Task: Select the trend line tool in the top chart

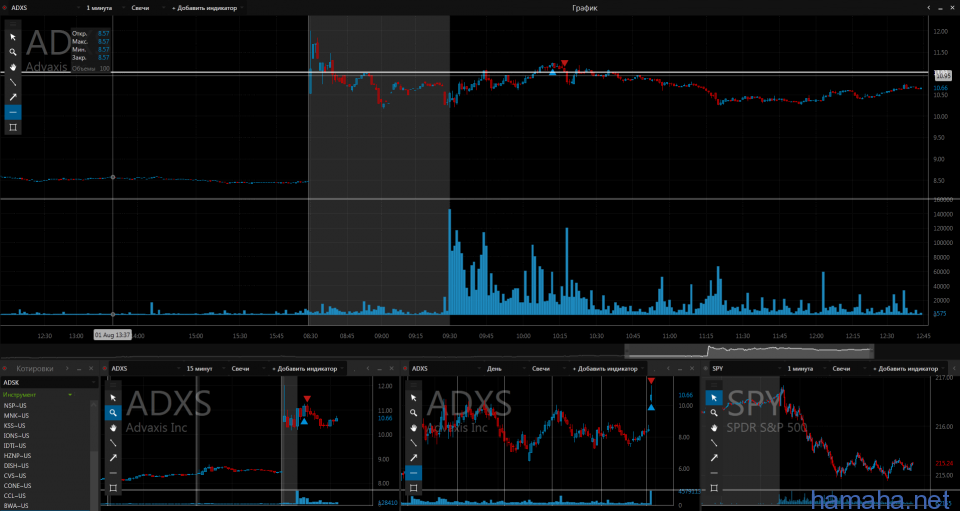Action: (x=13, y=82)
